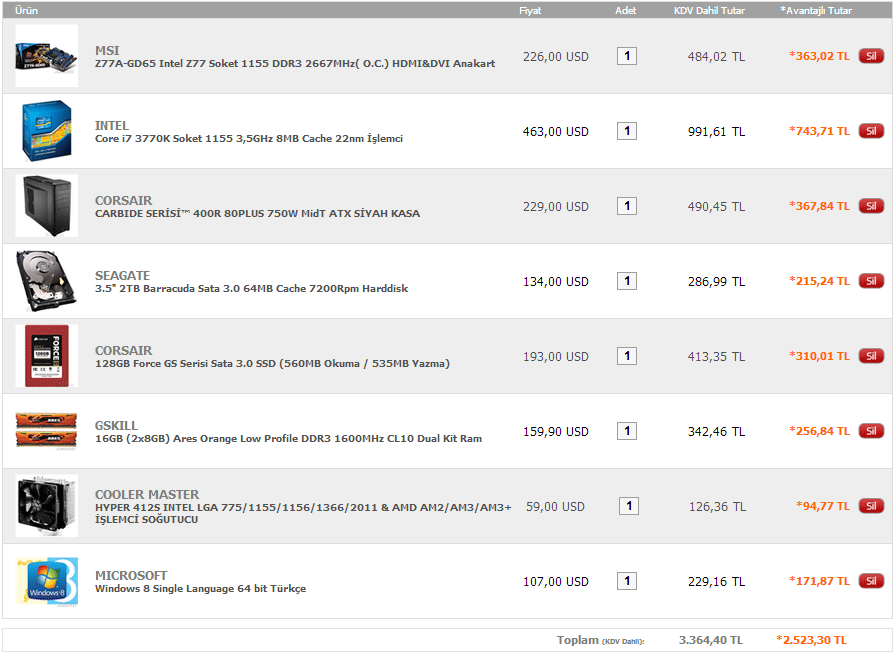
Task: Remove Microsoft Windows 8 from cart
Action: pyautogui.click(x=871, y=581)
